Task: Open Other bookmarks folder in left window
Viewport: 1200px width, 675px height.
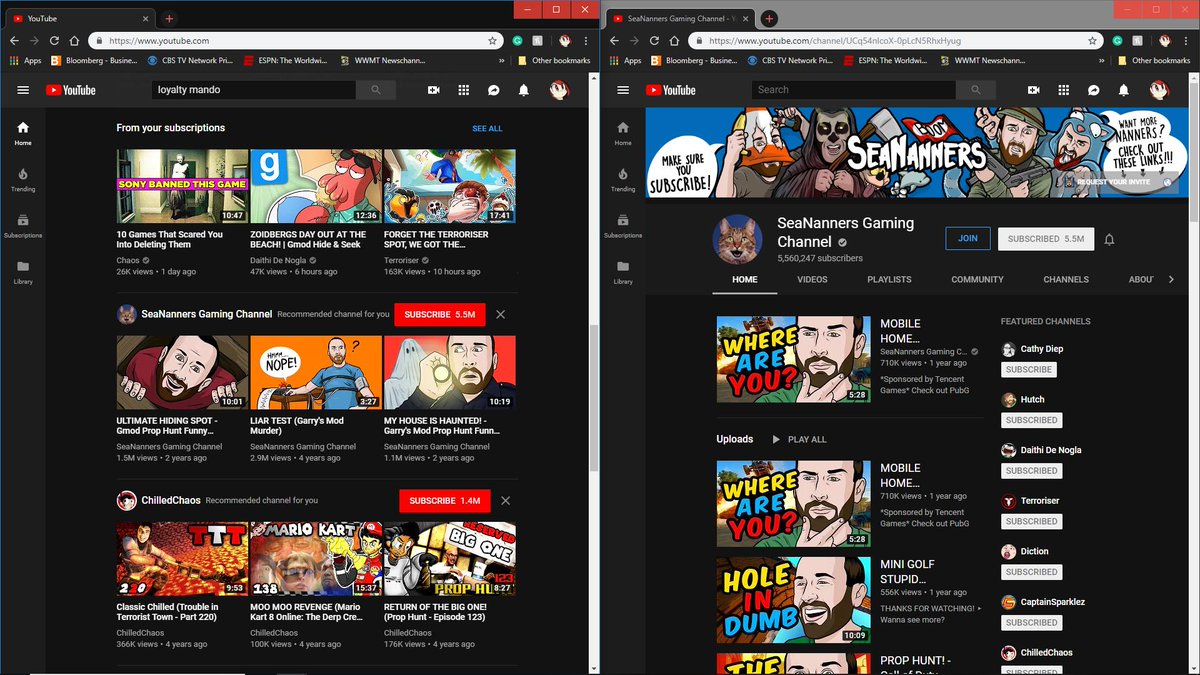Action: [555, 60]
